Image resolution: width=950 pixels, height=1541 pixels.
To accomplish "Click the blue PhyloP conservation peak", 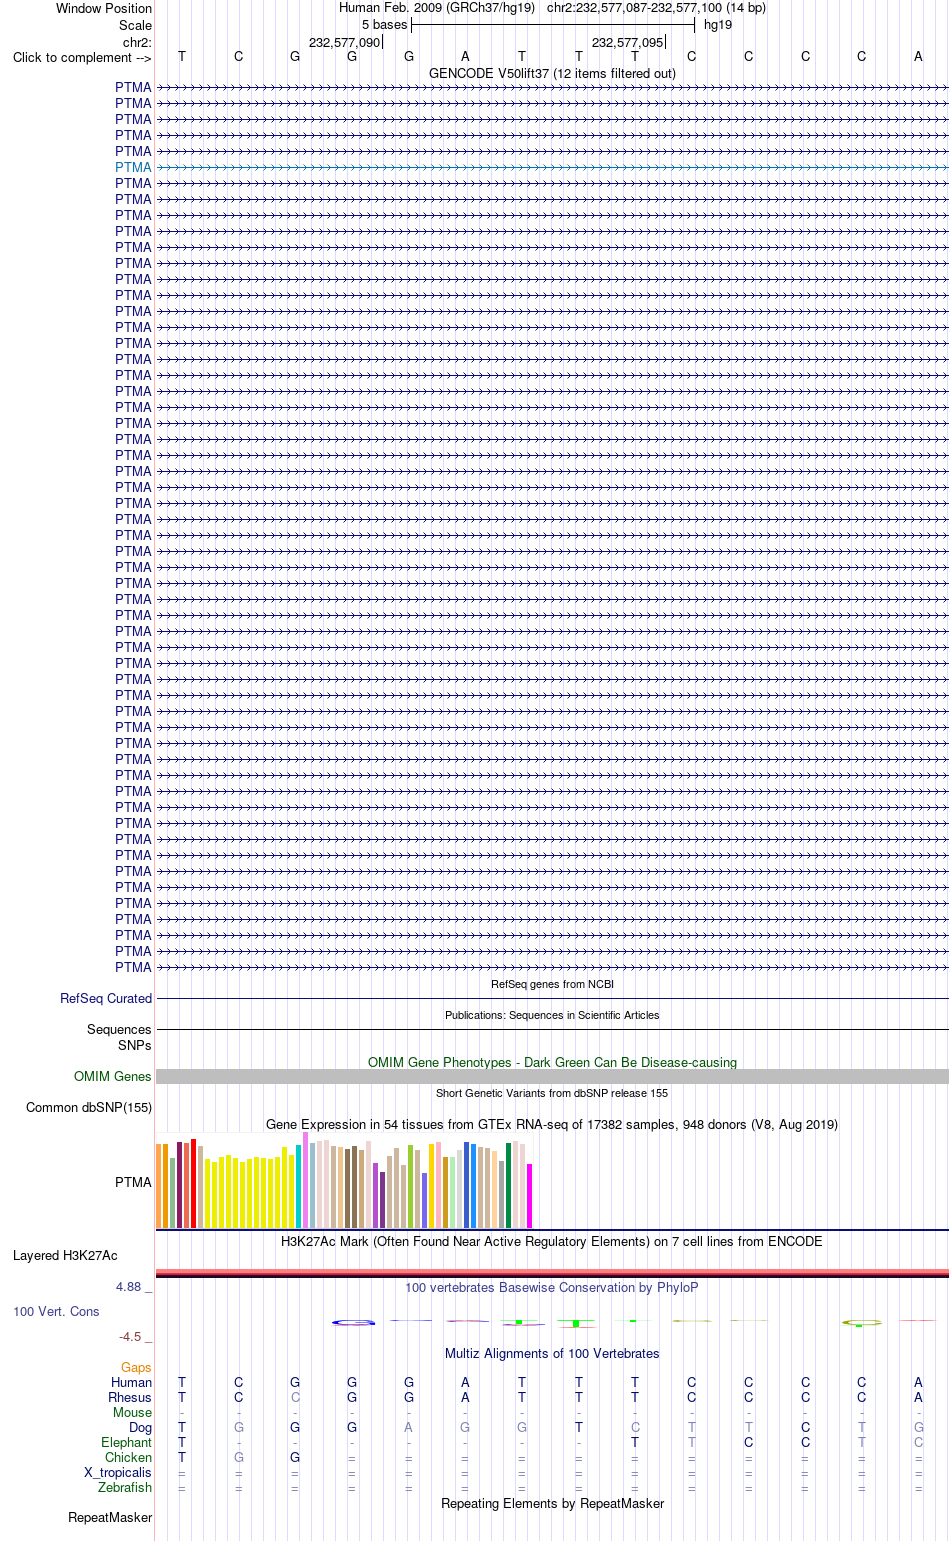I will click(x=353, y=1323).
